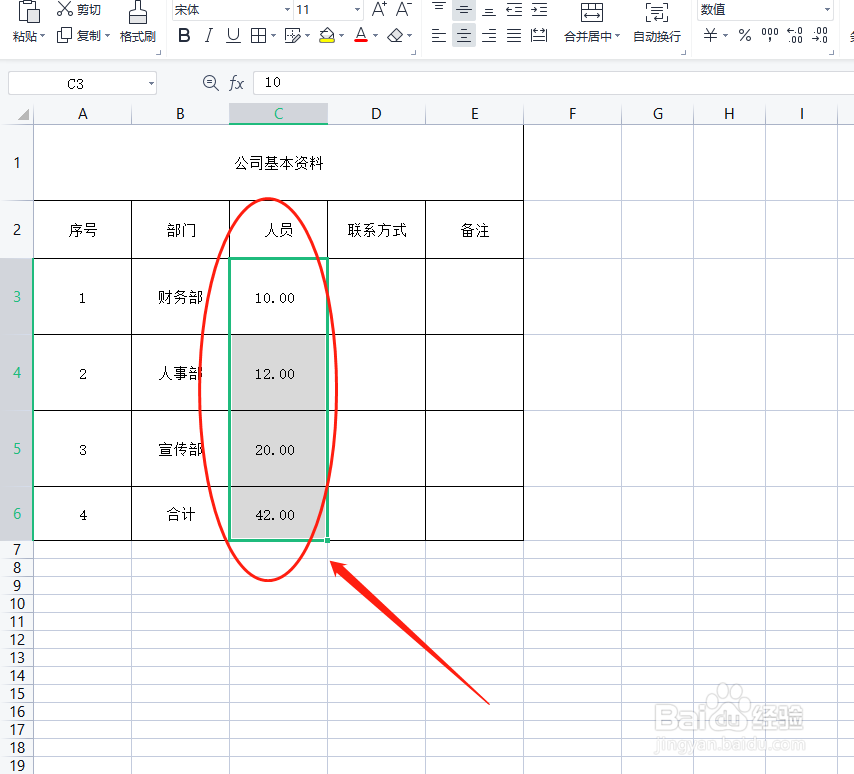854x774 pixels.
Task: Open the font color picker
Action: (373, 35)
